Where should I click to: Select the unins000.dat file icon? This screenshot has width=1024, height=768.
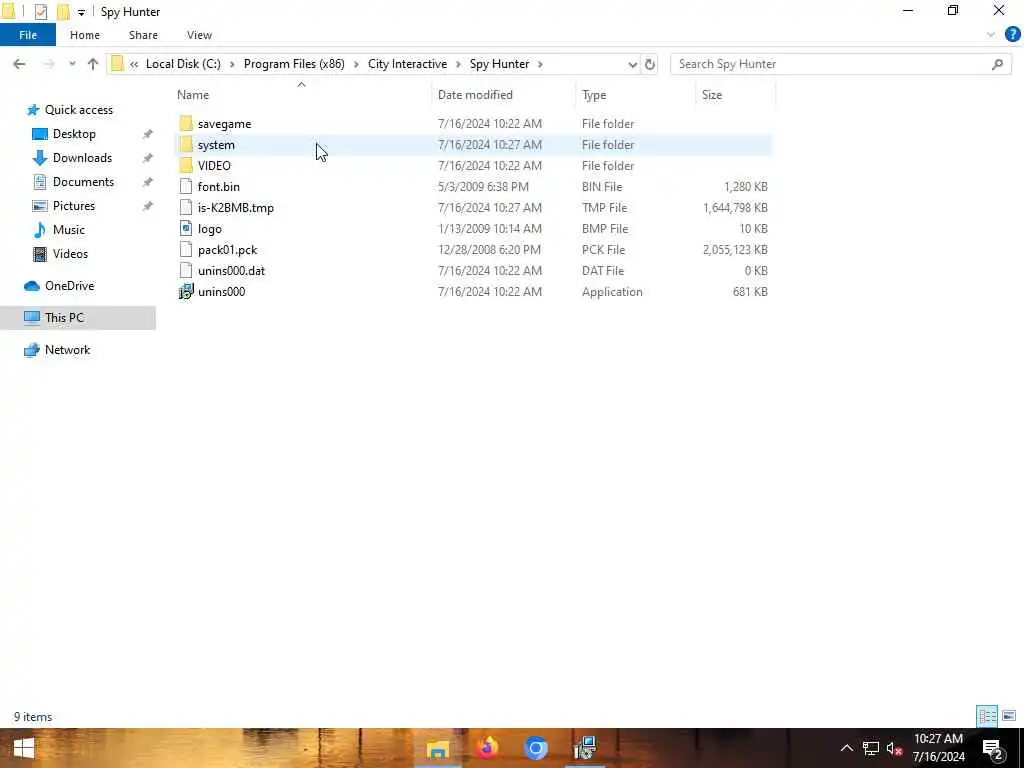[186, 270]
